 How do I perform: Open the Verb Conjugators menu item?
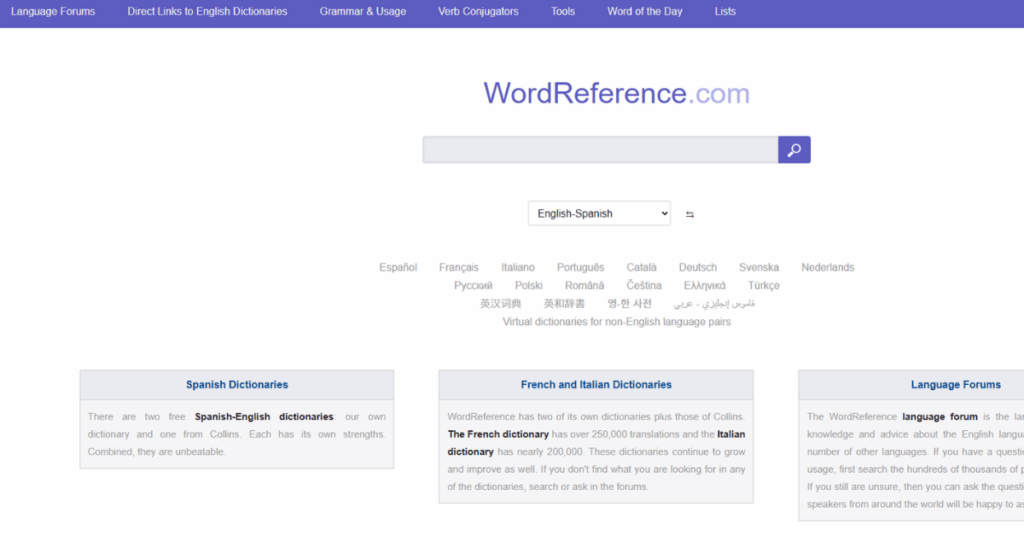[478, 12]
